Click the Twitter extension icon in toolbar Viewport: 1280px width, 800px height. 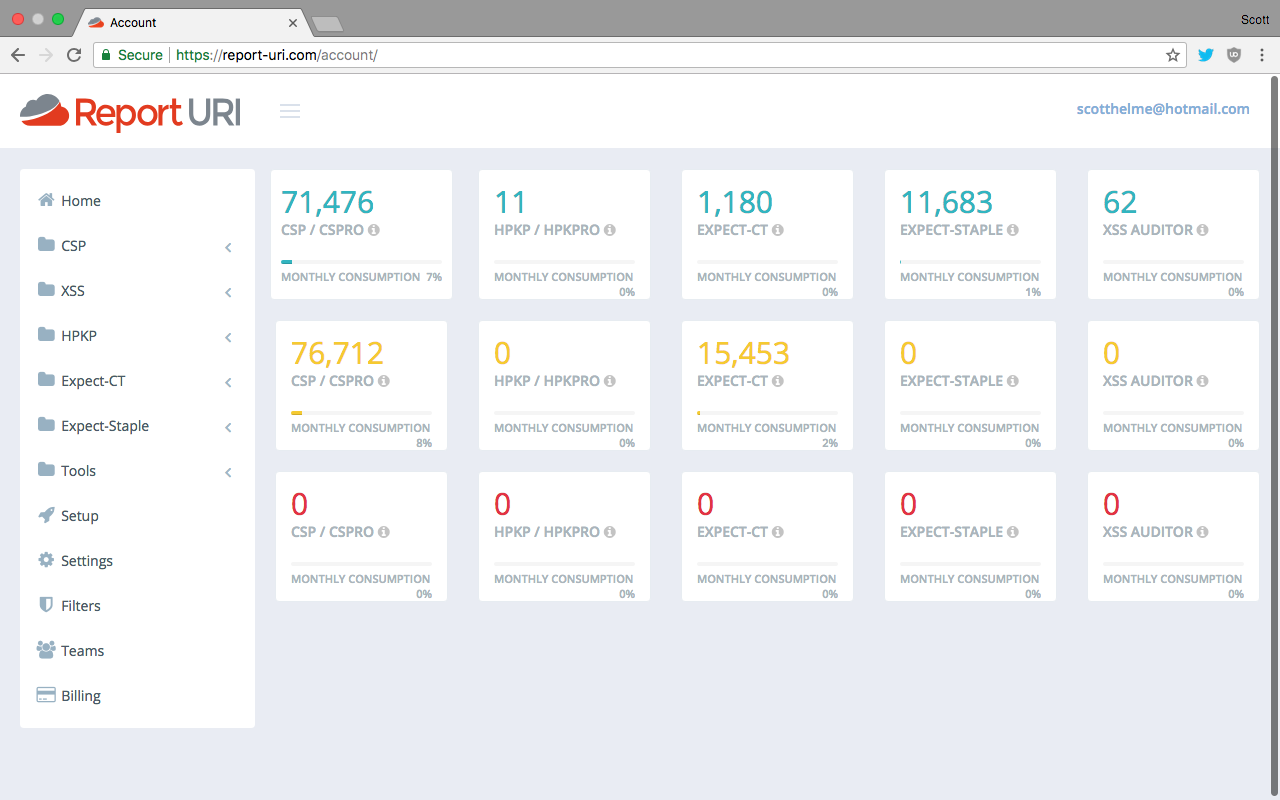(x=1205, y=55)
